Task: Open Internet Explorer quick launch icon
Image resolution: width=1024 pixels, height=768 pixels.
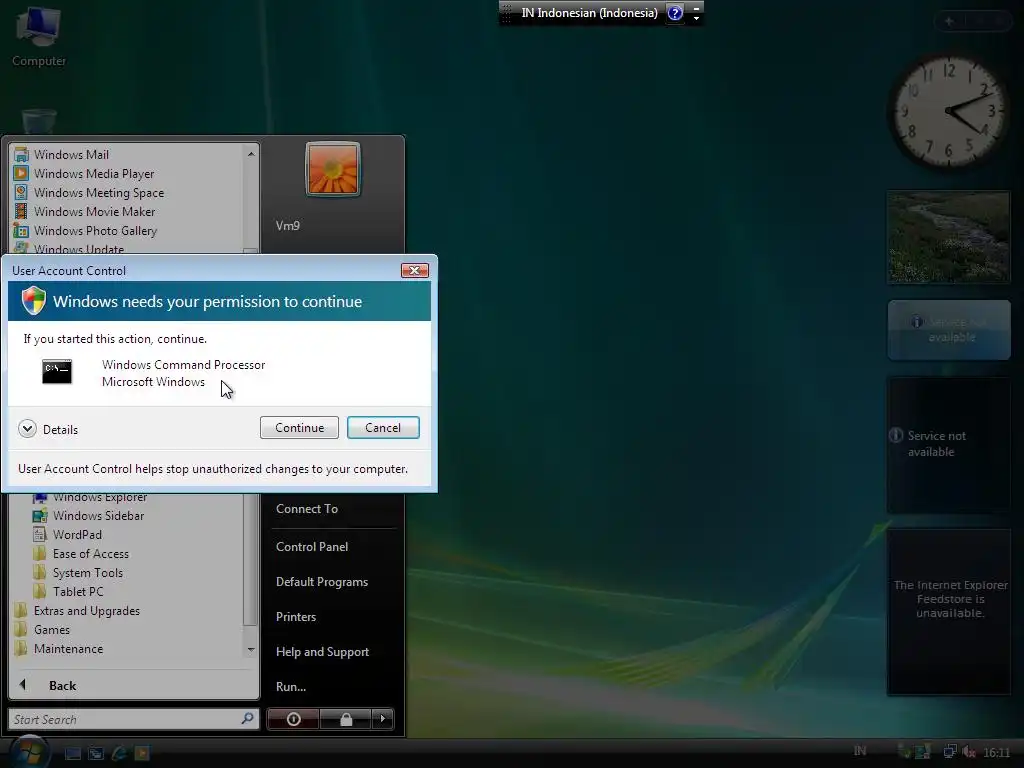Action: click(119, 753)
